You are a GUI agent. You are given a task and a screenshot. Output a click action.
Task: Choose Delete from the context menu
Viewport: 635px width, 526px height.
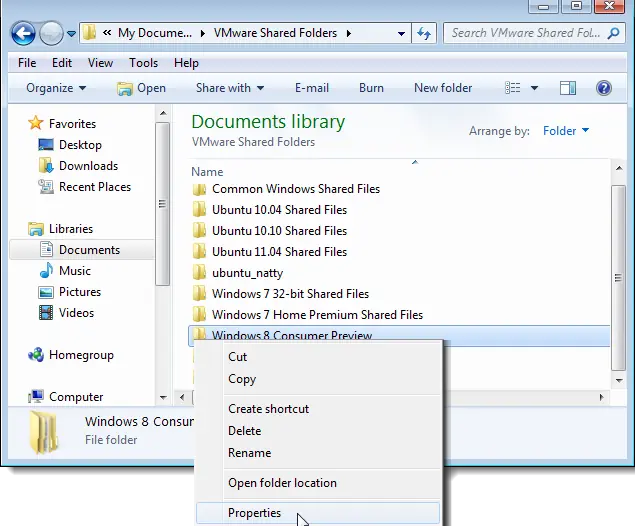[319, 430]
